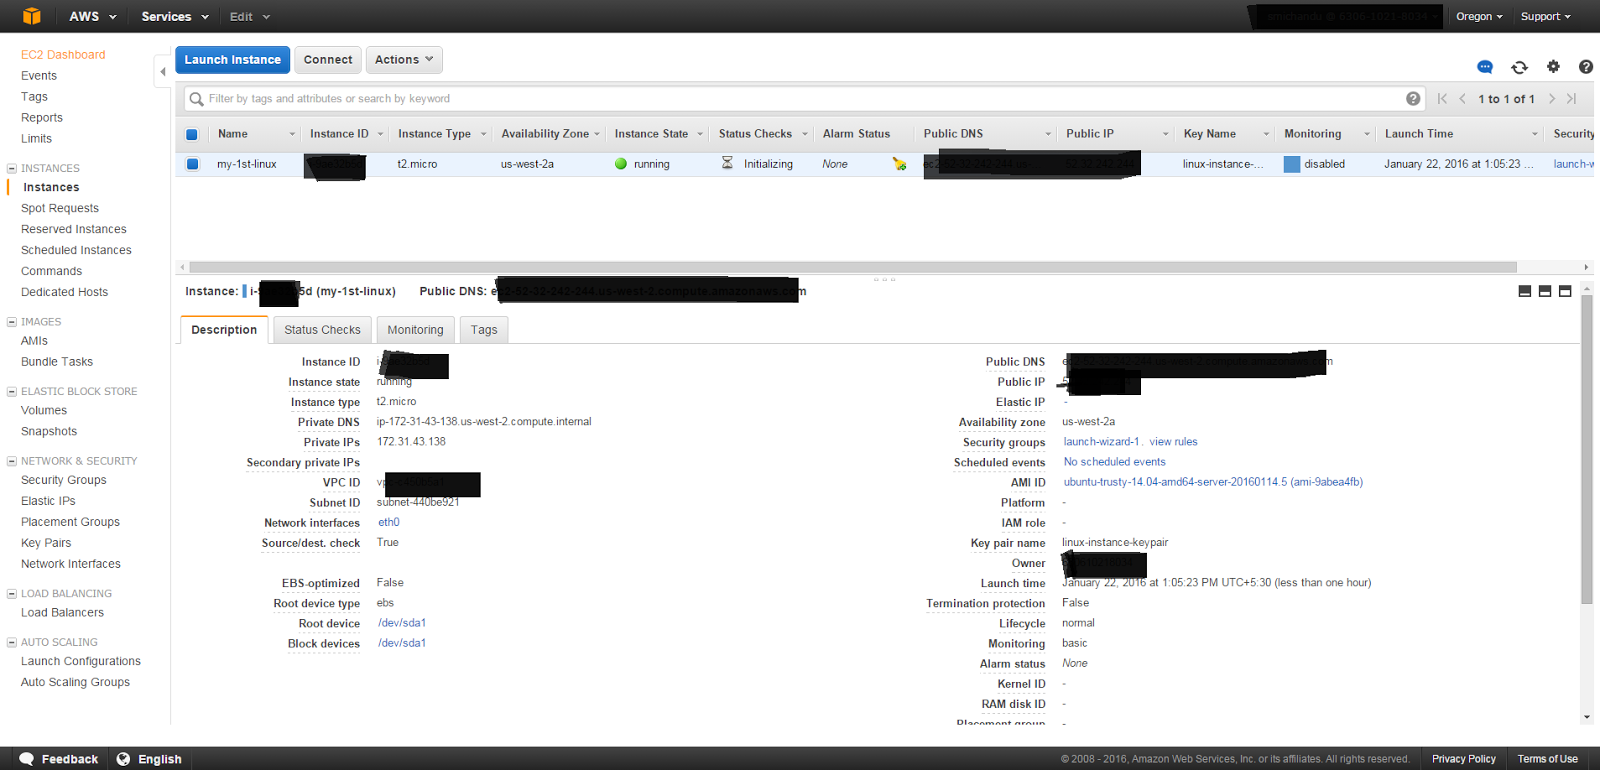
Task: Open Load Balancers in sidebar
Action: [x=62, y=613]
